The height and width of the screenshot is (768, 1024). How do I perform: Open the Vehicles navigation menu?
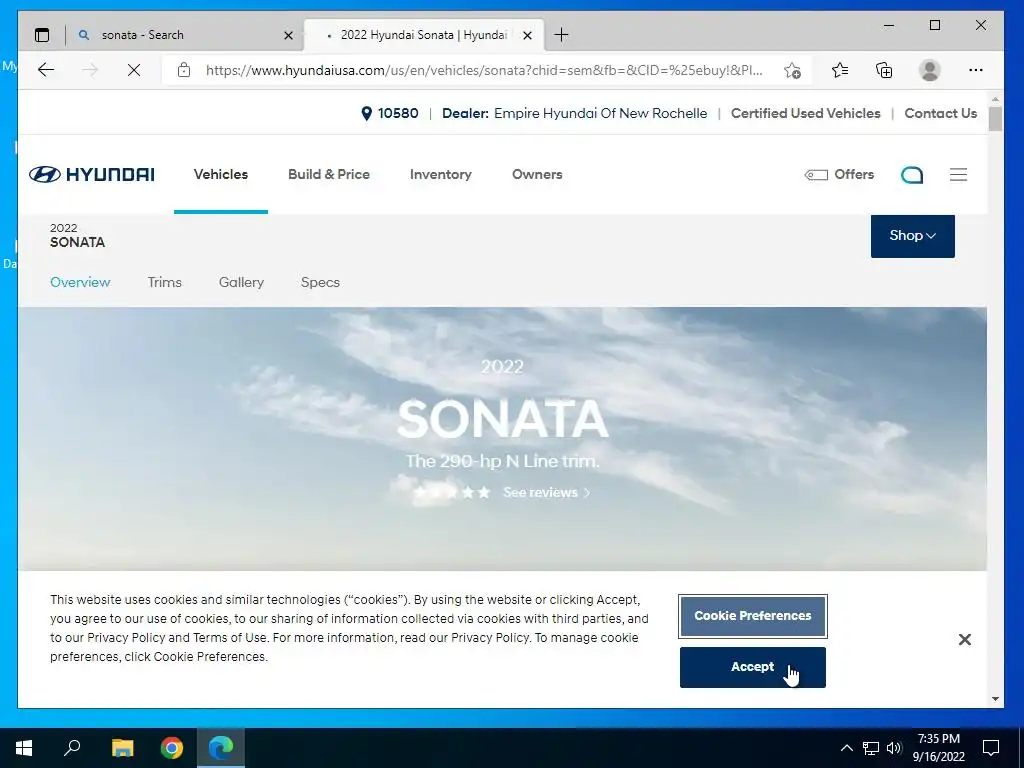(x=221, y=174)
